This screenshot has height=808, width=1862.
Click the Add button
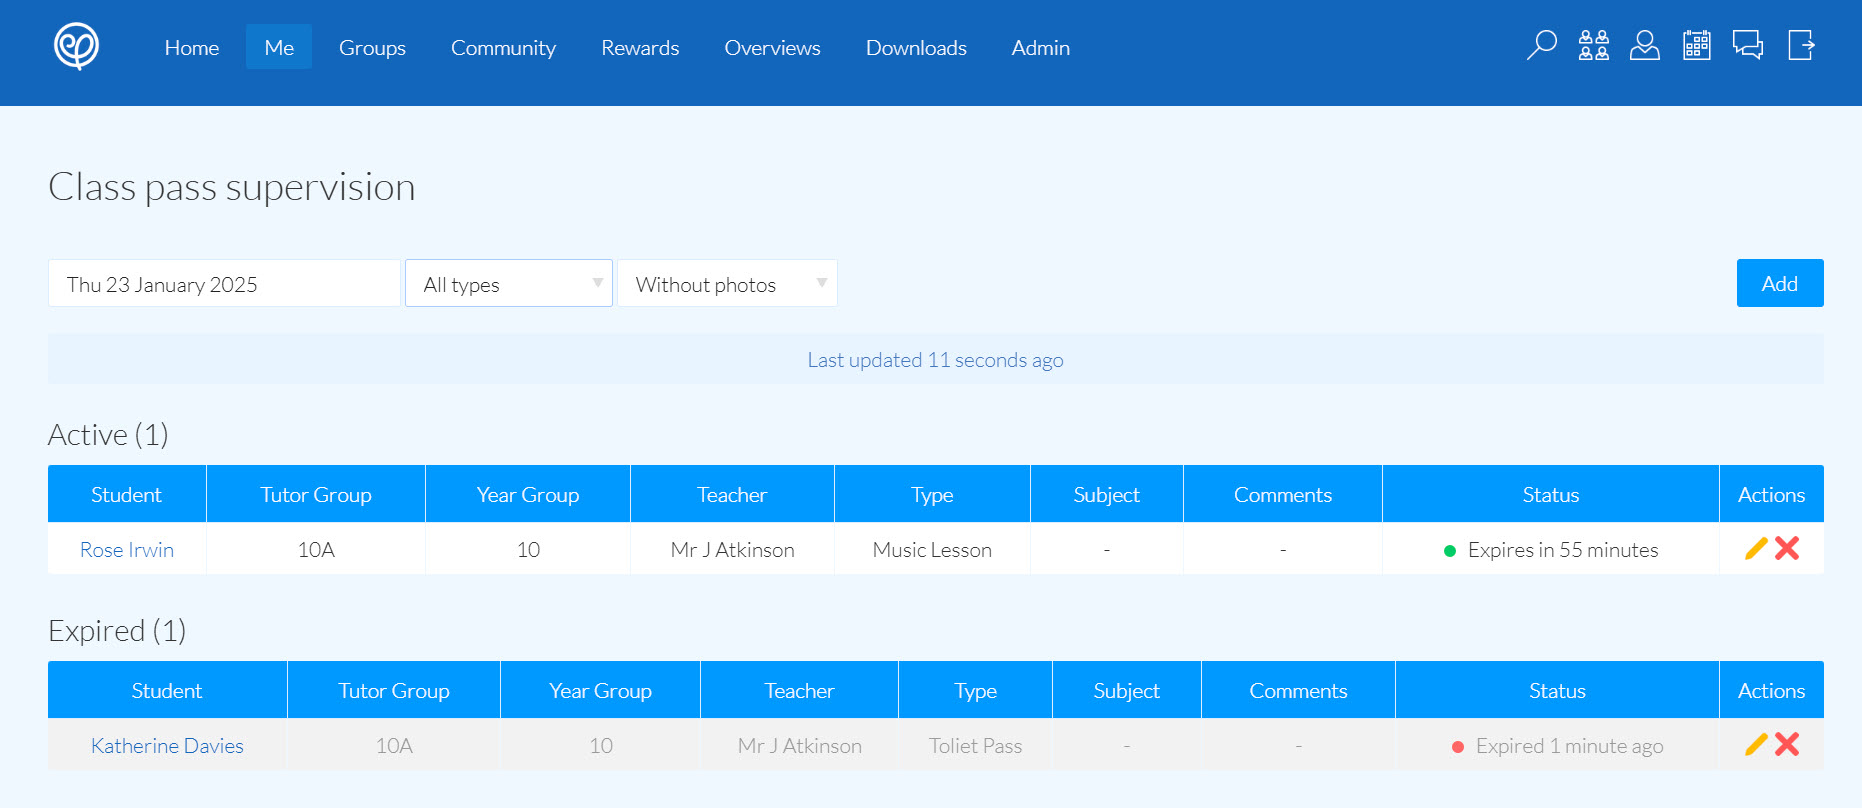tap(1780, 283)
